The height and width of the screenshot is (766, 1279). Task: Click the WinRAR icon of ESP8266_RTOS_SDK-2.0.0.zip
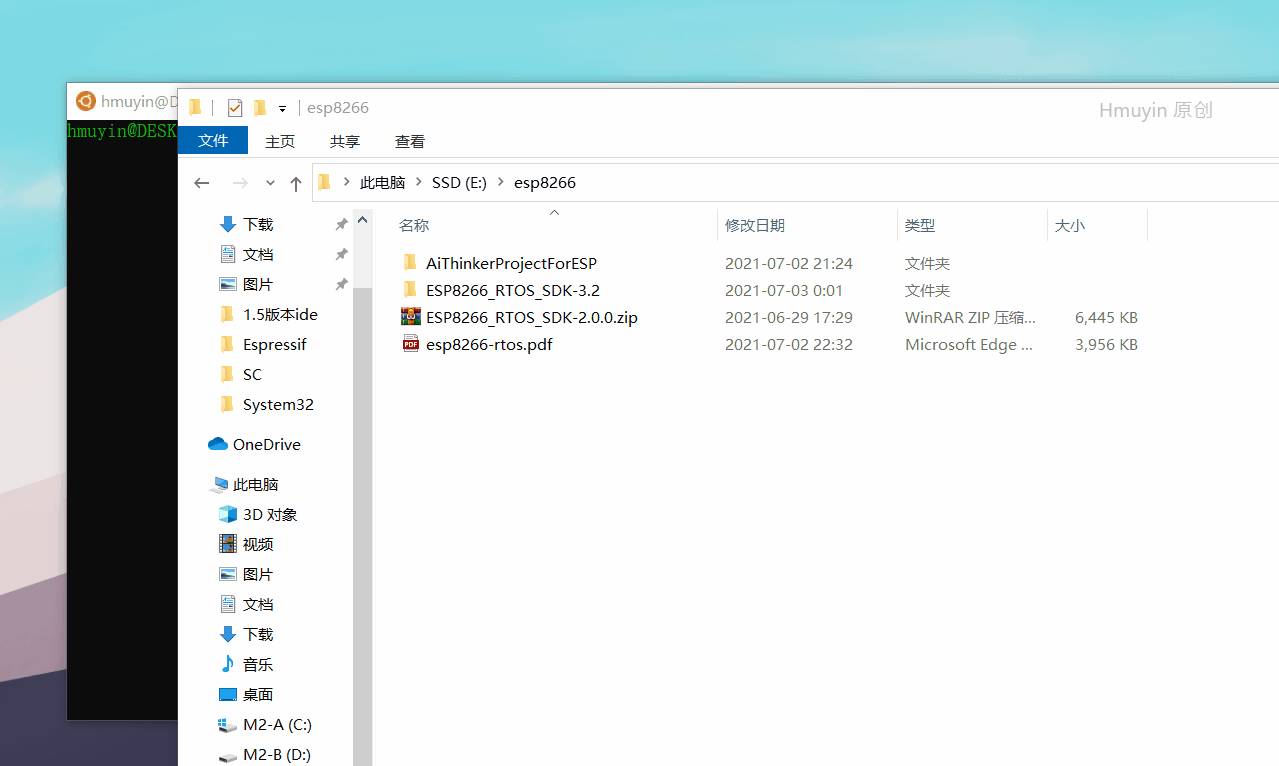point(410,317)
